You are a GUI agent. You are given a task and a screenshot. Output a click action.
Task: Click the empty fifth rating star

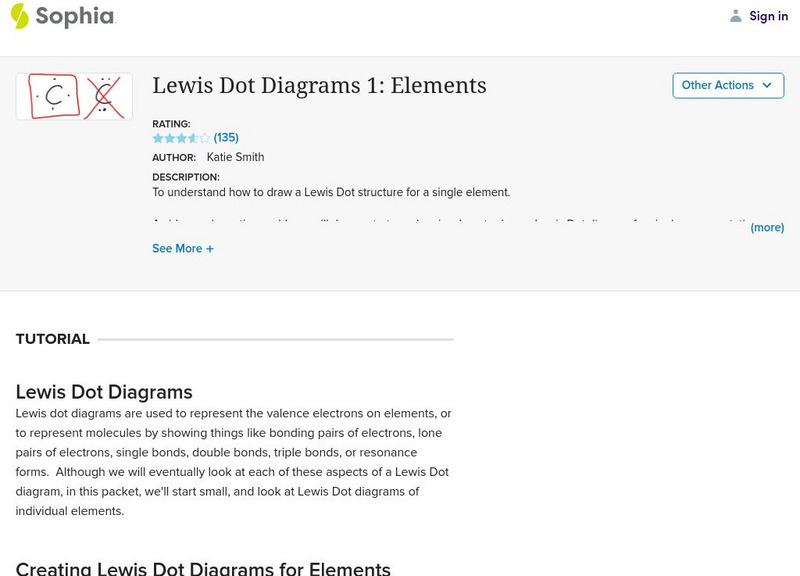204,137
